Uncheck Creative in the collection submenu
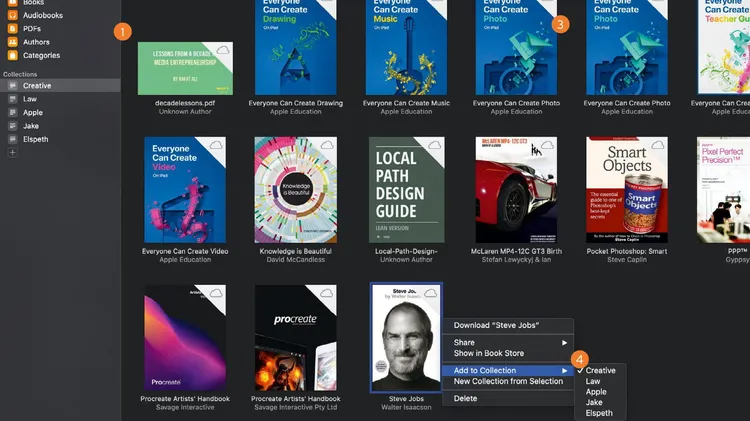 click(x=600, y=371)
